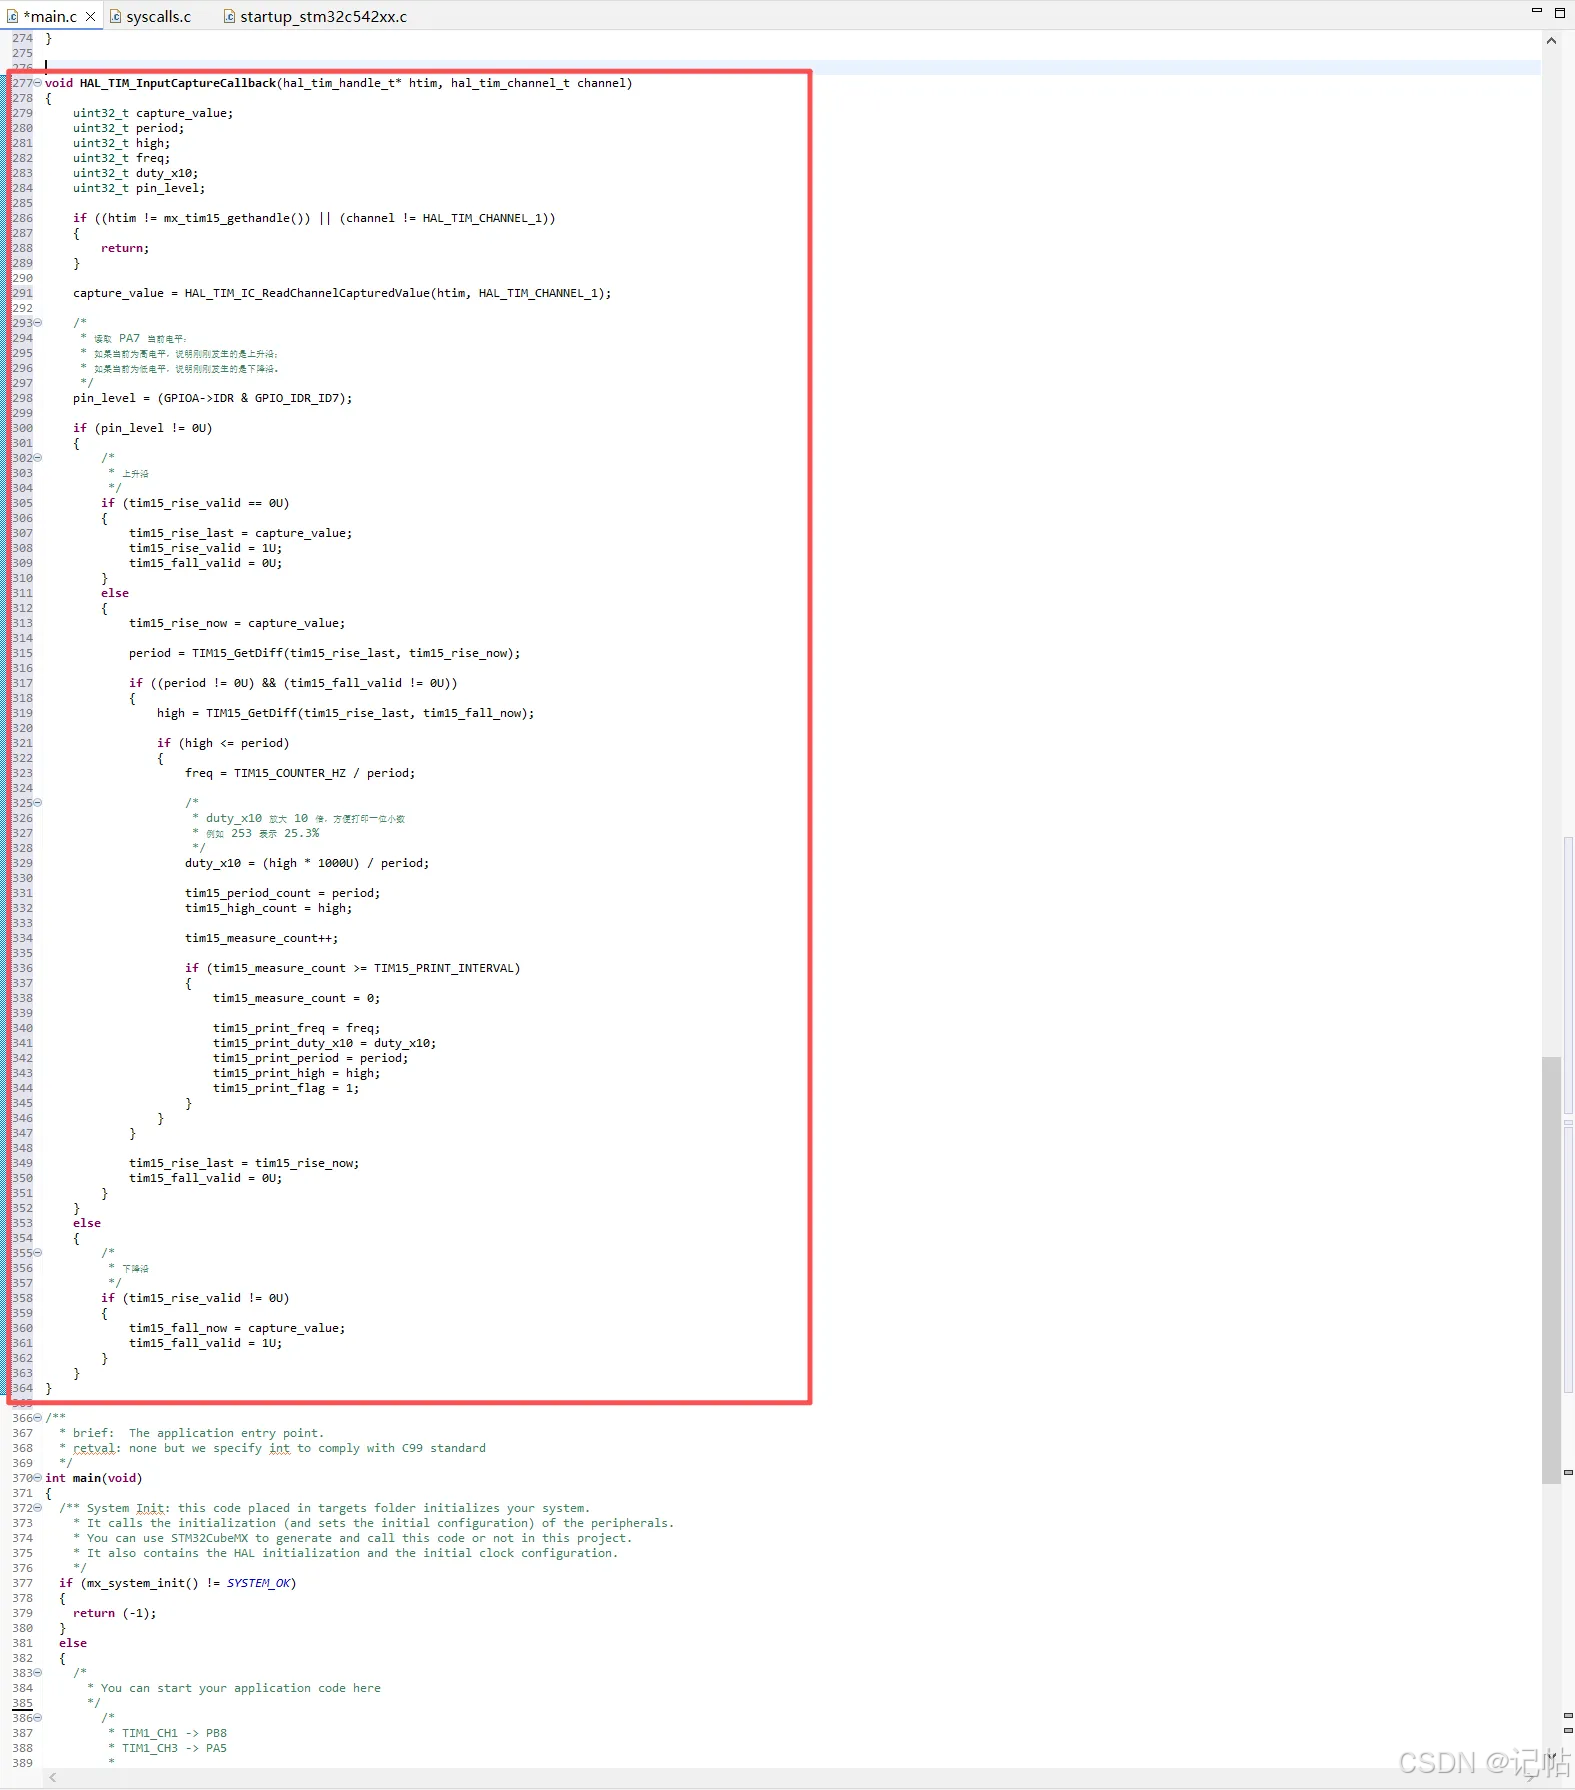Collapse the HAL_TIM_InputCaptureCallback function at line 277
This screenshot has height=1790, width=1575.
tap(38, 83)
